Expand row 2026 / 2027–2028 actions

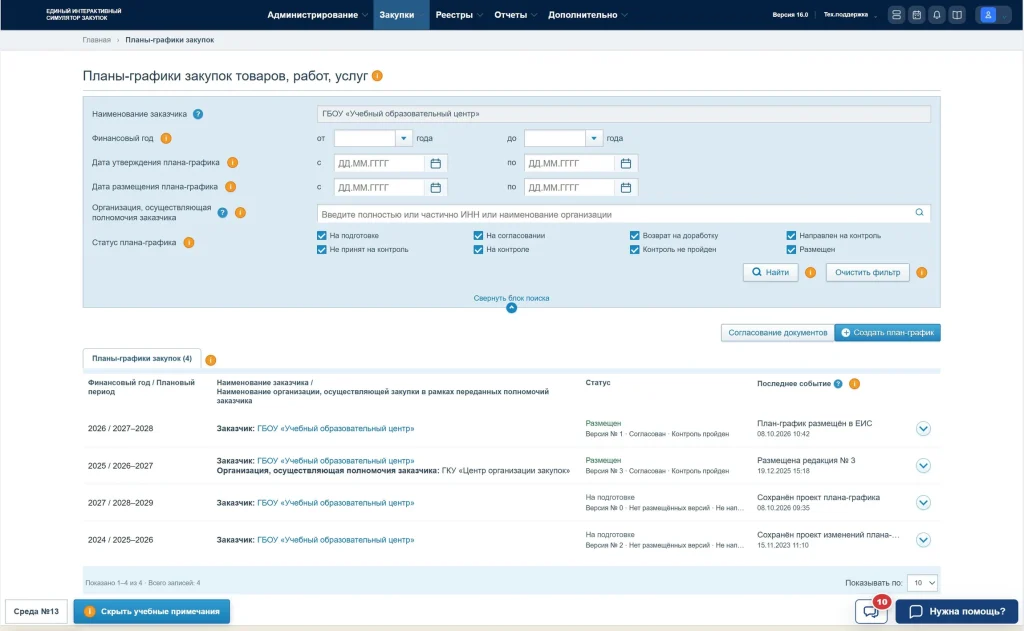tap(923, 429)
